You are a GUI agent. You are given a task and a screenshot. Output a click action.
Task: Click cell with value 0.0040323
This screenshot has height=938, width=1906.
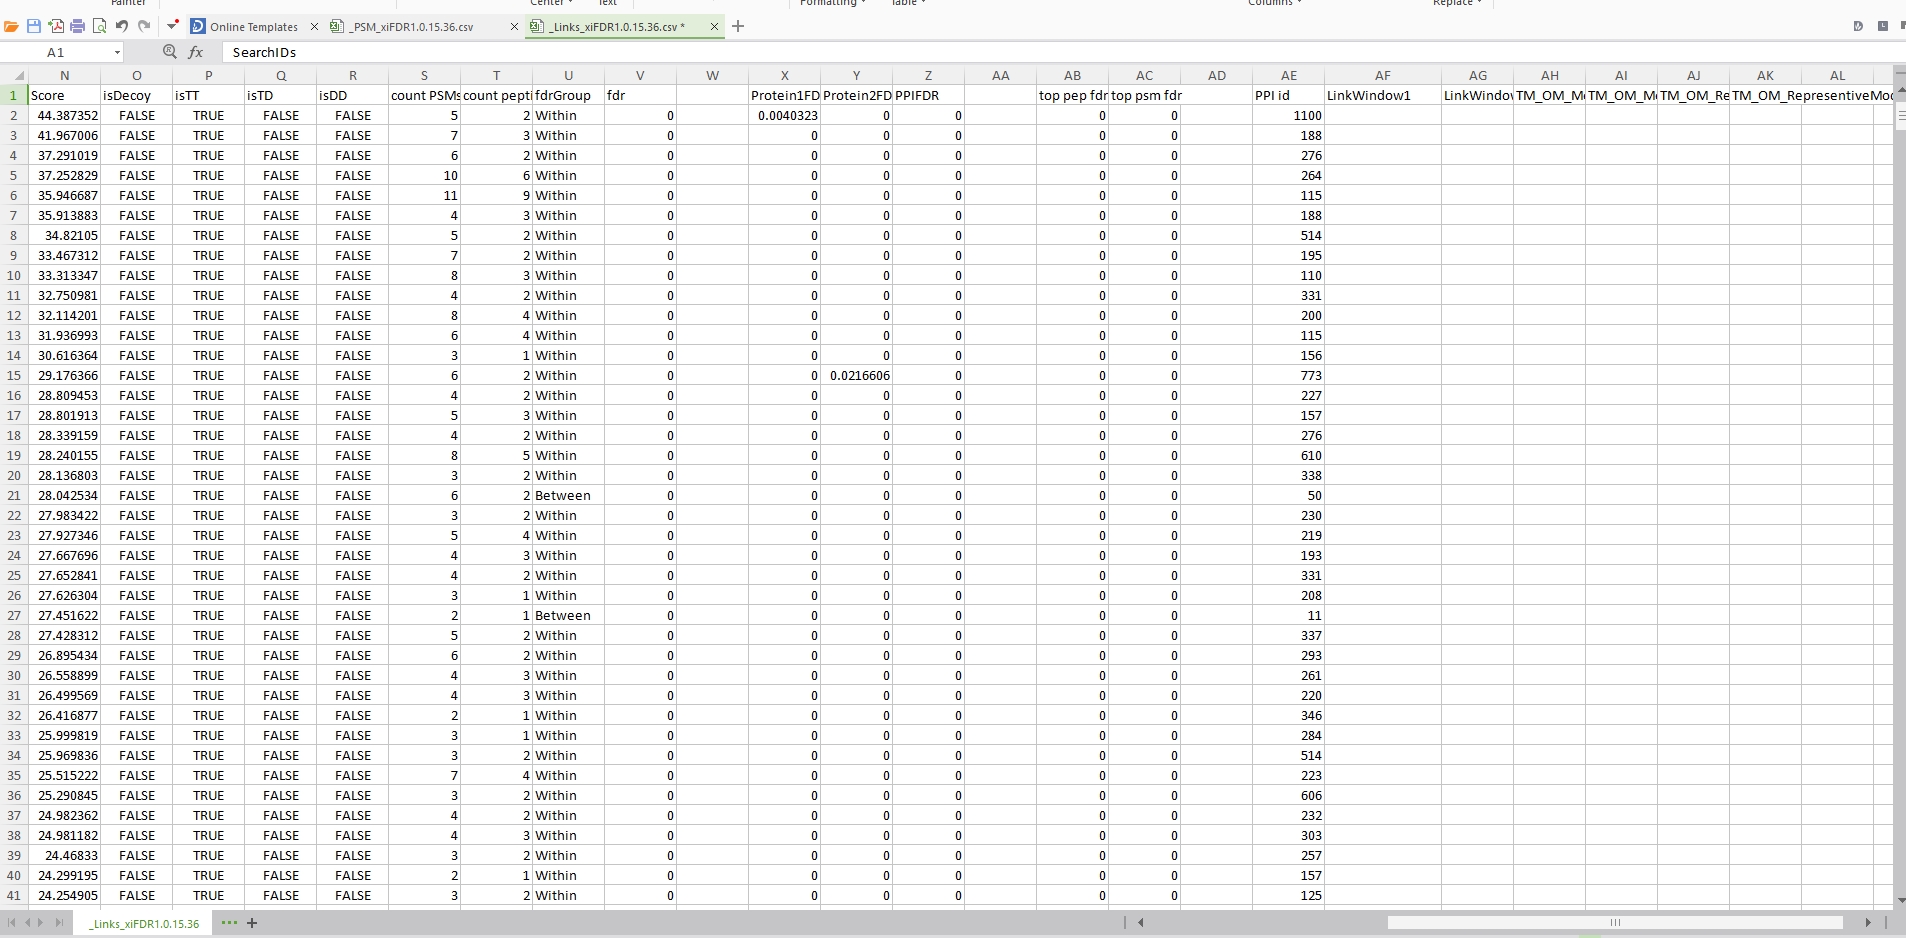pos(784,116)
